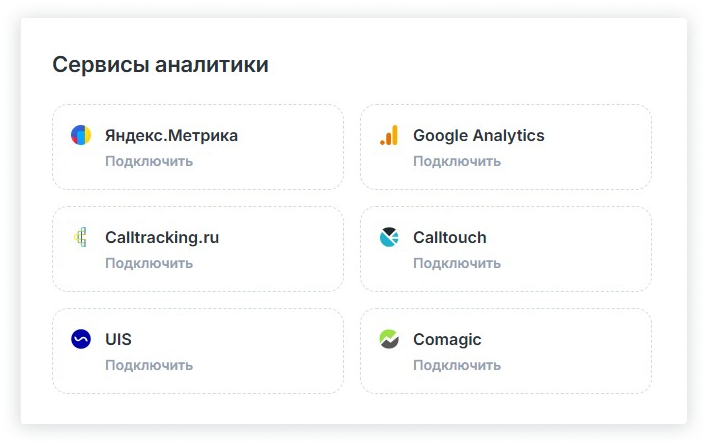707x446 pixels.
Task: Select the Яндекс.Метрика service name
Action: (x=171, y=135)
